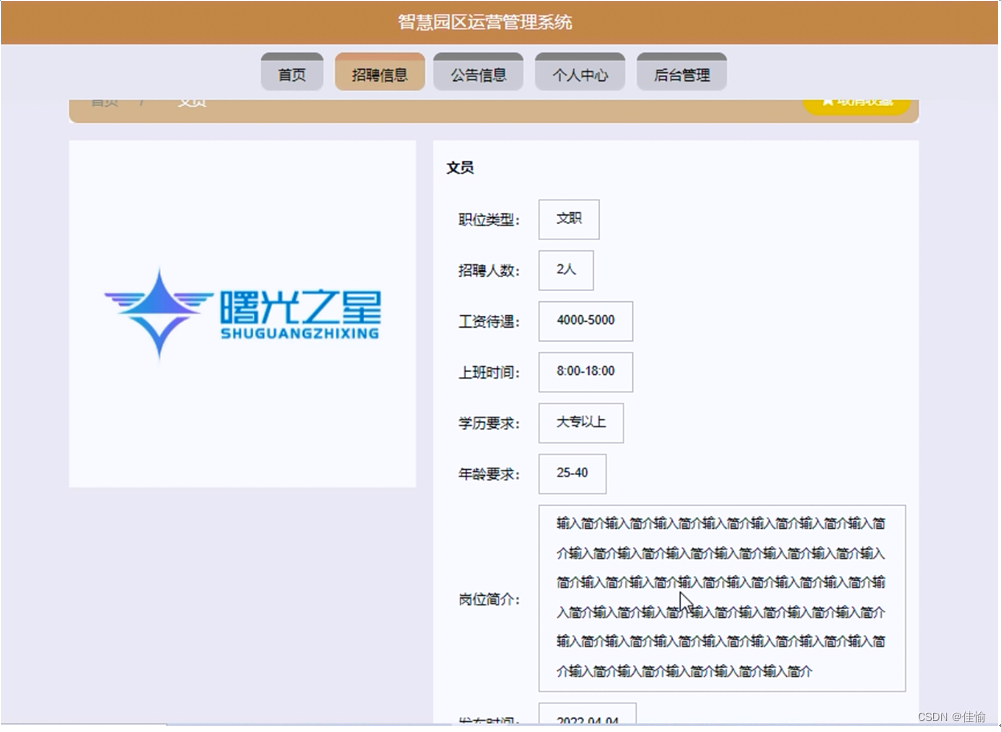Click the publish date field at bottom
The height and width of the screenshot is (732, 1001).
587,715
